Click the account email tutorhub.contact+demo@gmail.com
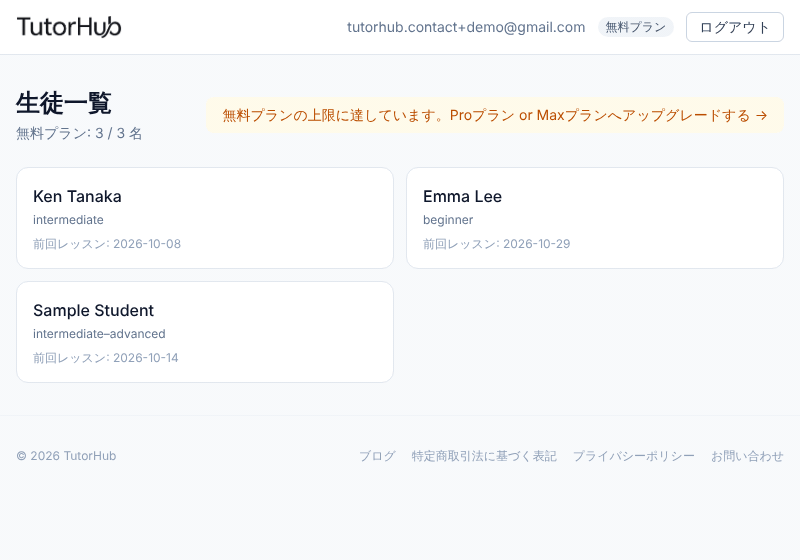The height and width of the screenshot is (560, 800). 466,27
